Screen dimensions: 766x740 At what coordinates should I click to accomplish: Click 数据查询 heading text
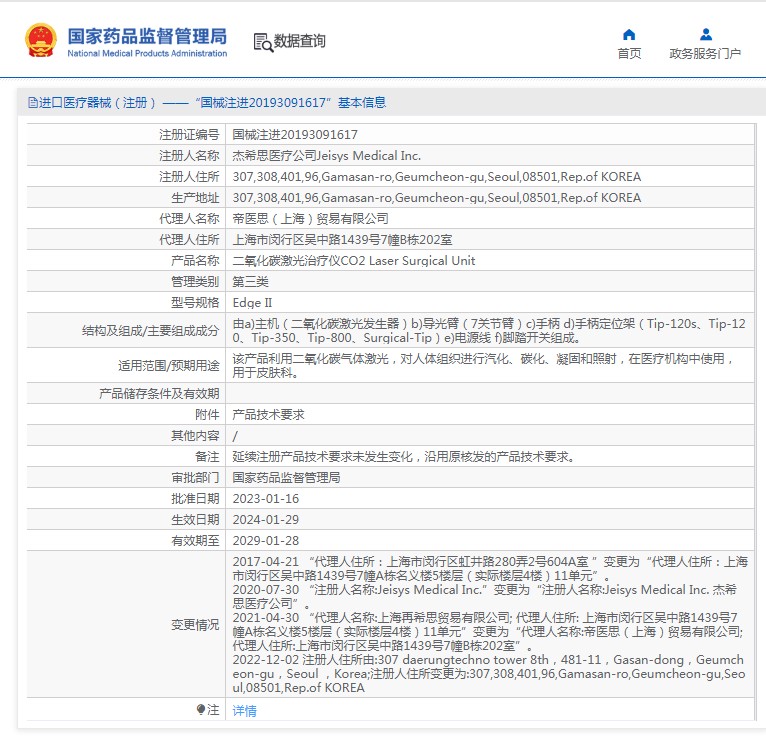(299, 41)
